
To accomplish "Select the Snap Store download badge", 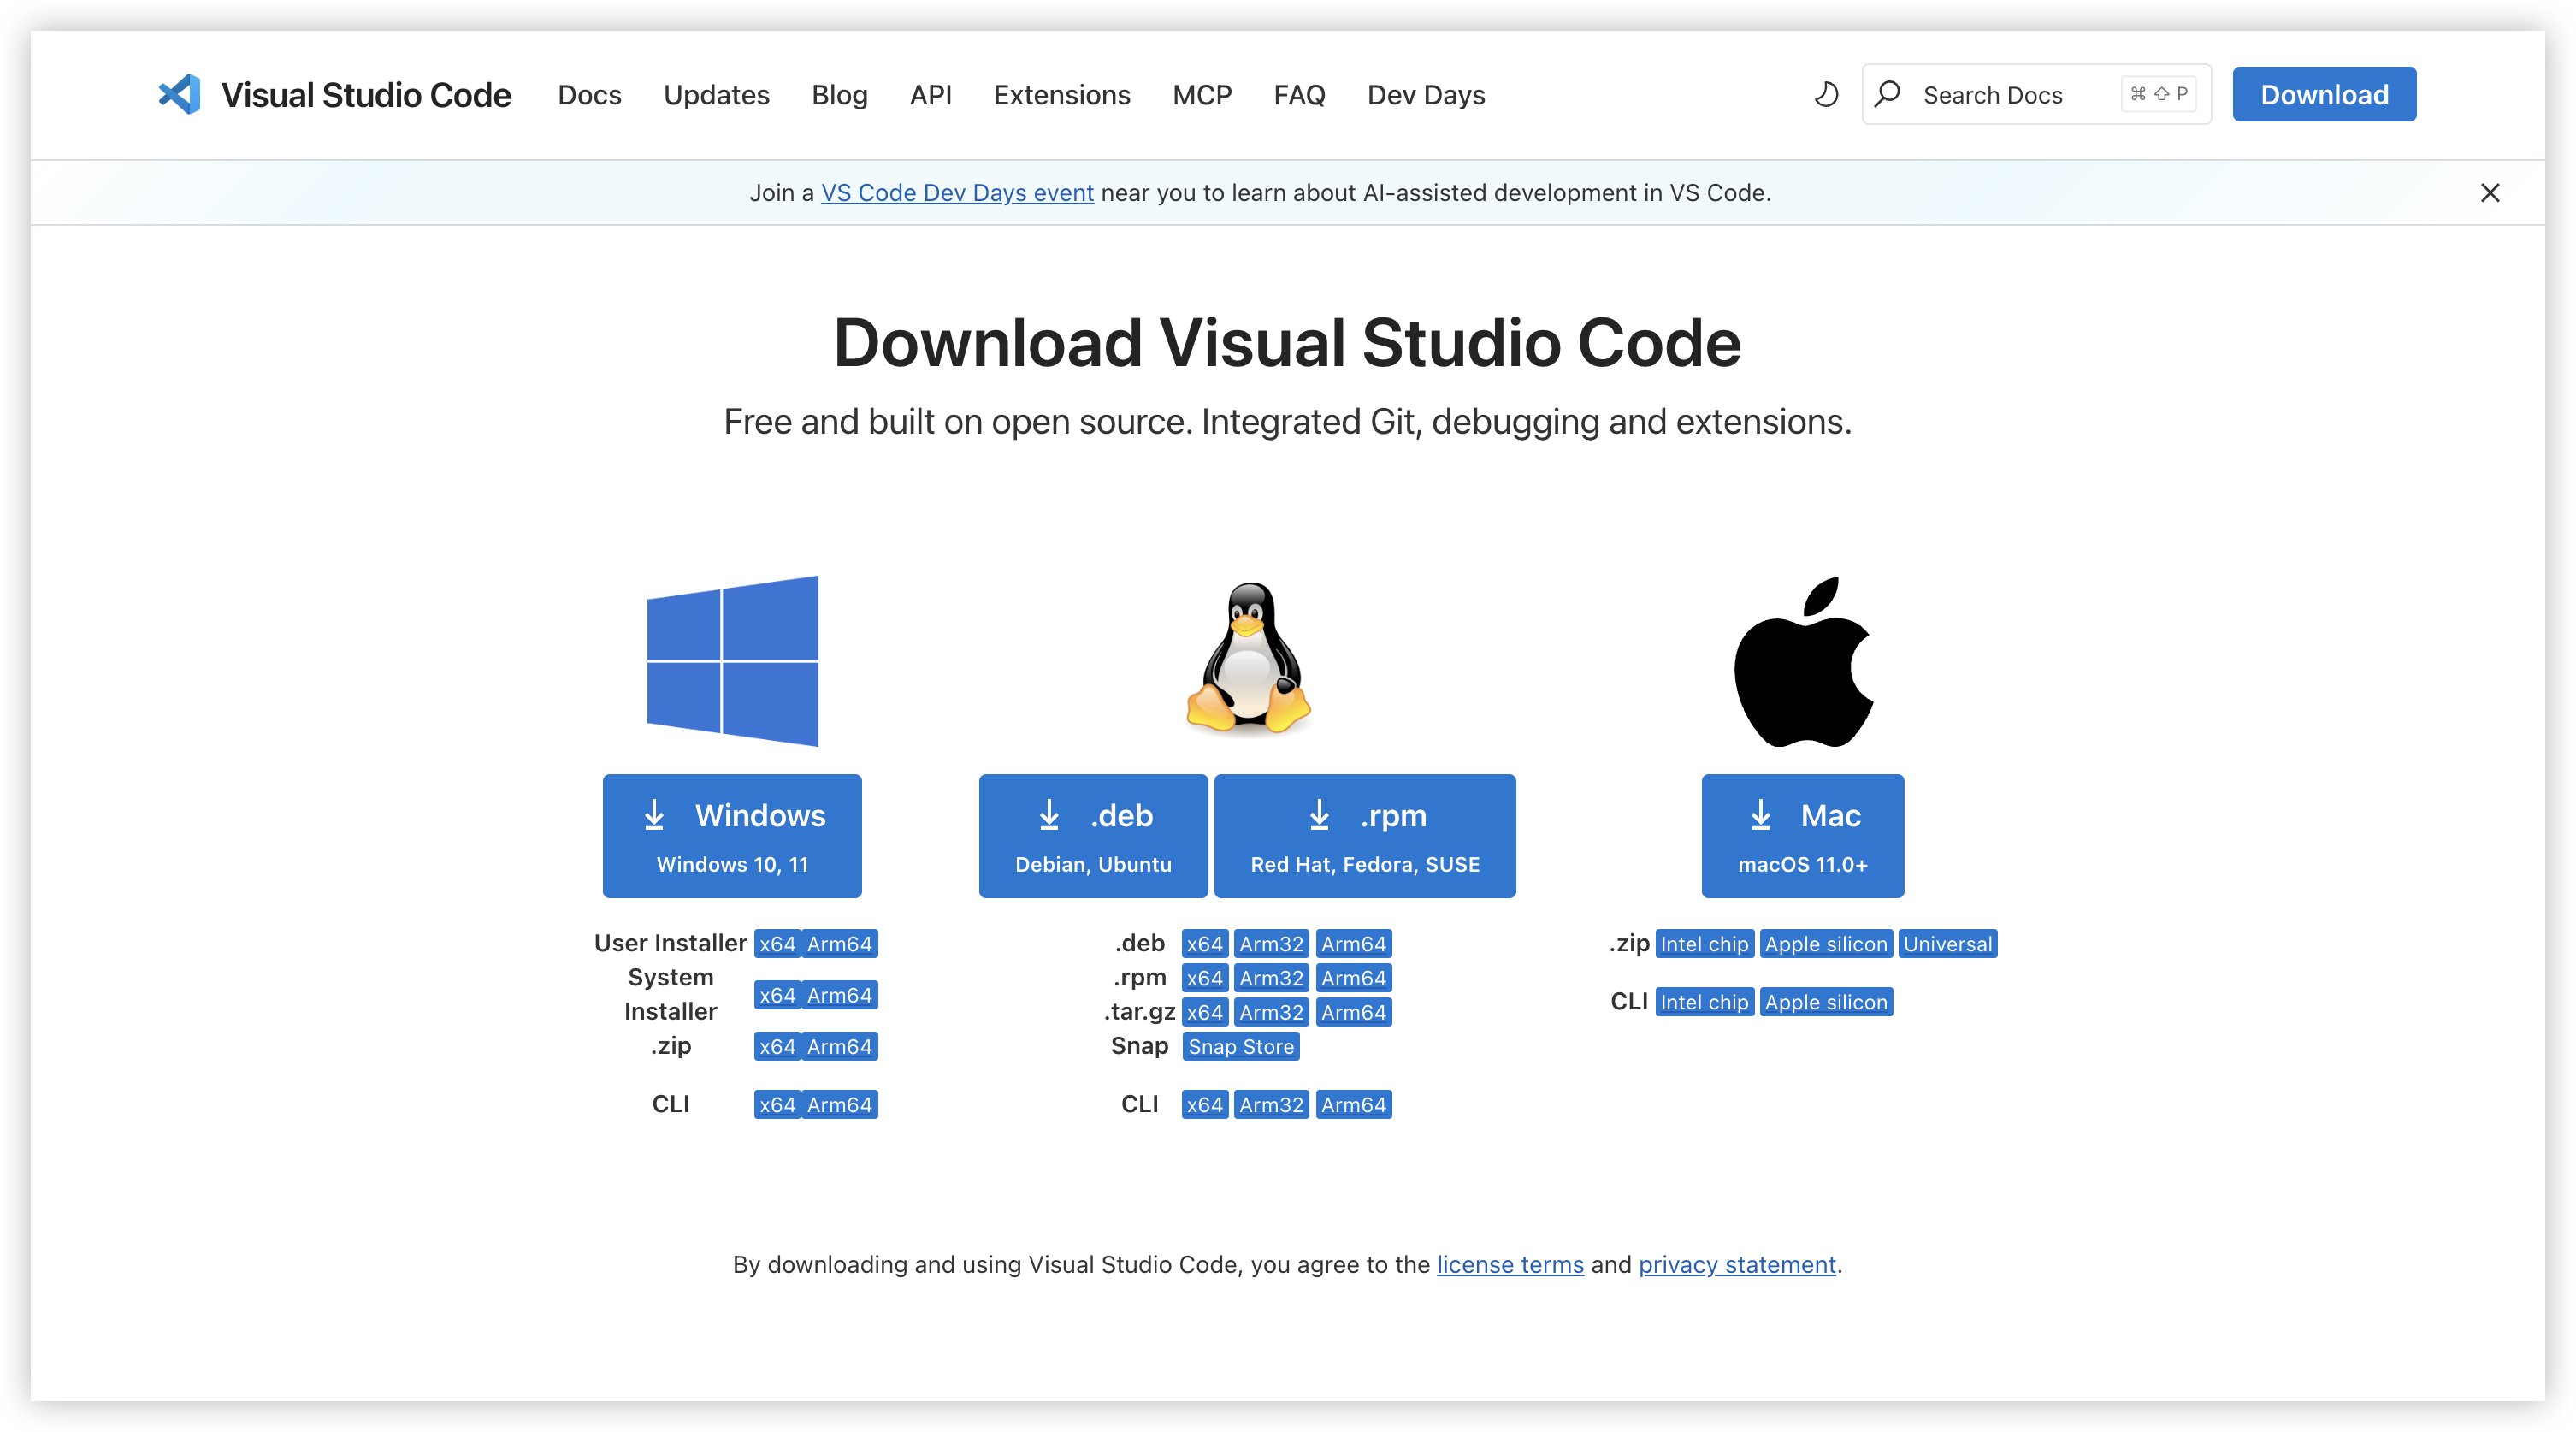I will (1240, 1047).
